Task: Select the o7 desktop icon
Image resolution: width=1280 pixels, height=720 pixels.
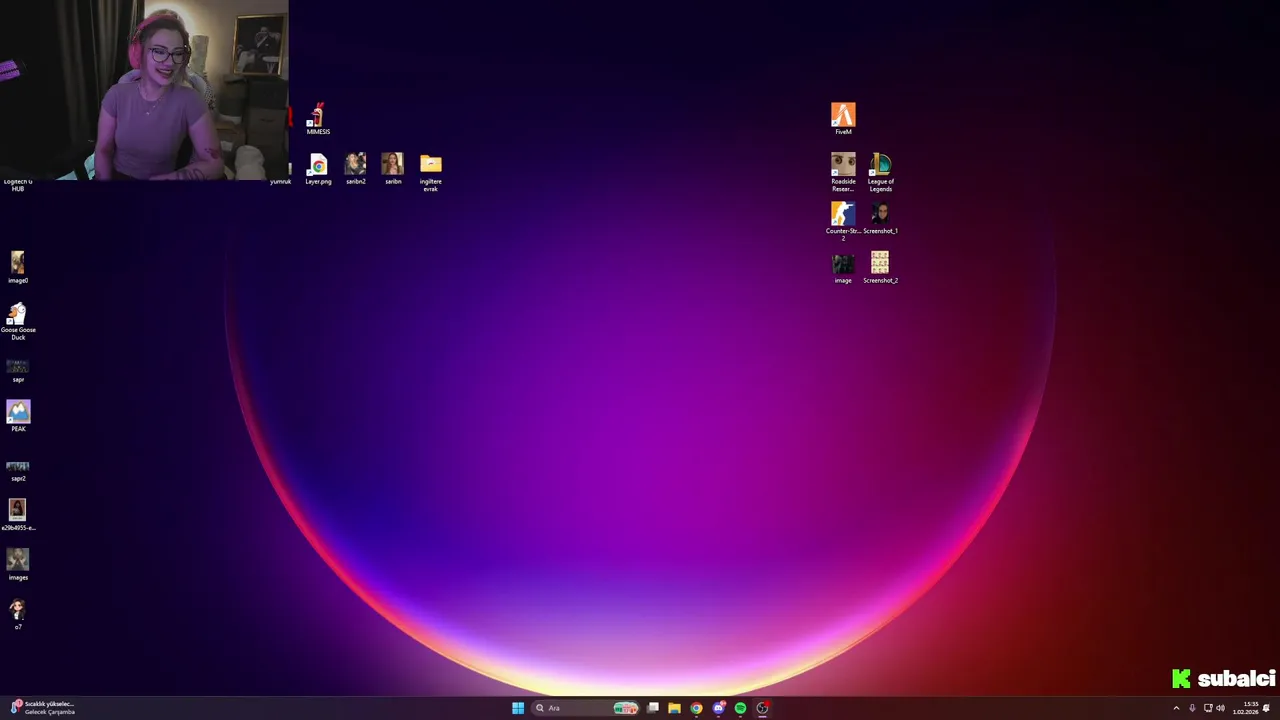Action: (18, 614)
